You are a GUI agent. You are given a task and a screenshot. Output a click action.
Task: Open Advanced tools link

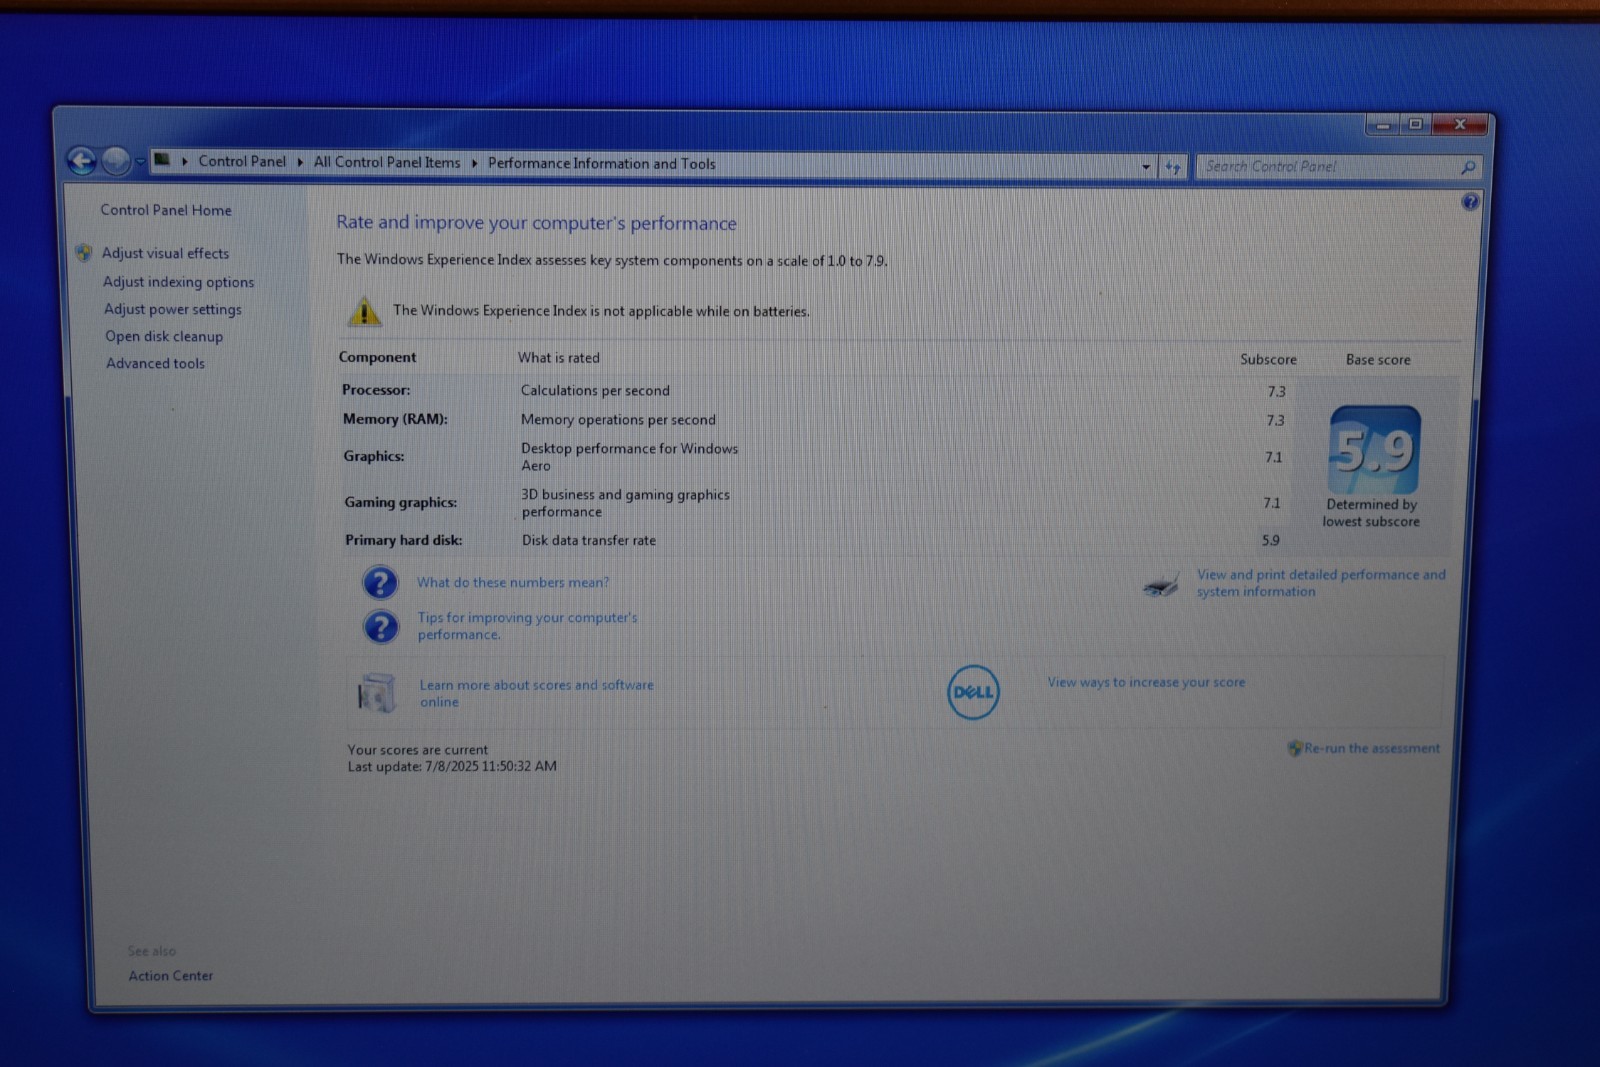click(x=156, y=363)
